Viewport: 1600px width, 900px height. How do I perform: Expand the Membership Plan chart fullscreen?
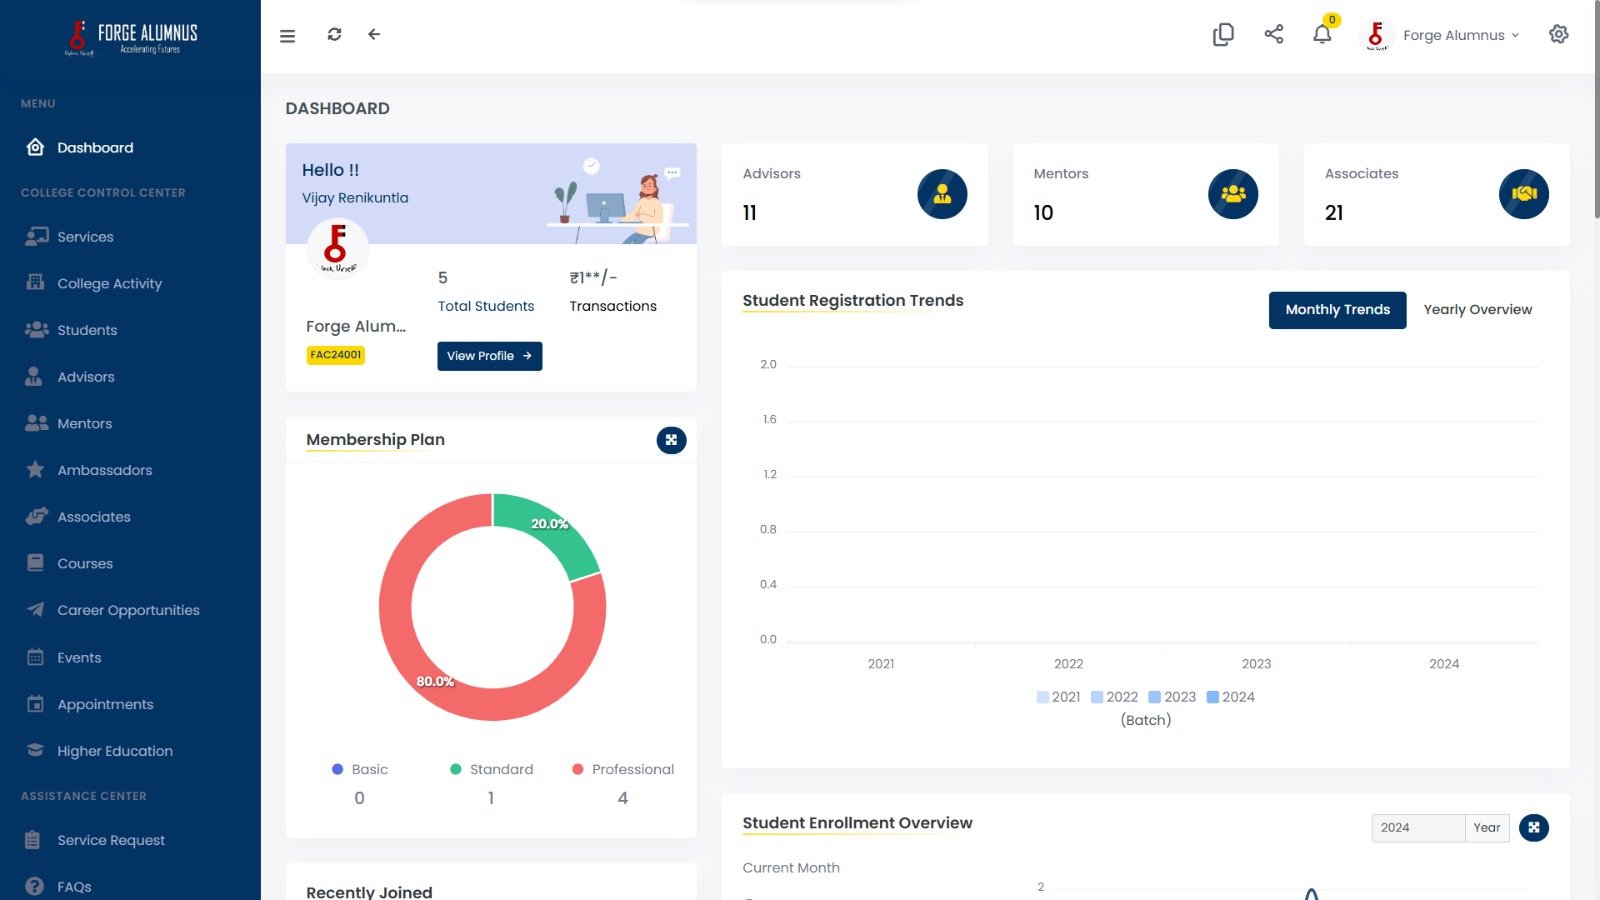[671, 440]
